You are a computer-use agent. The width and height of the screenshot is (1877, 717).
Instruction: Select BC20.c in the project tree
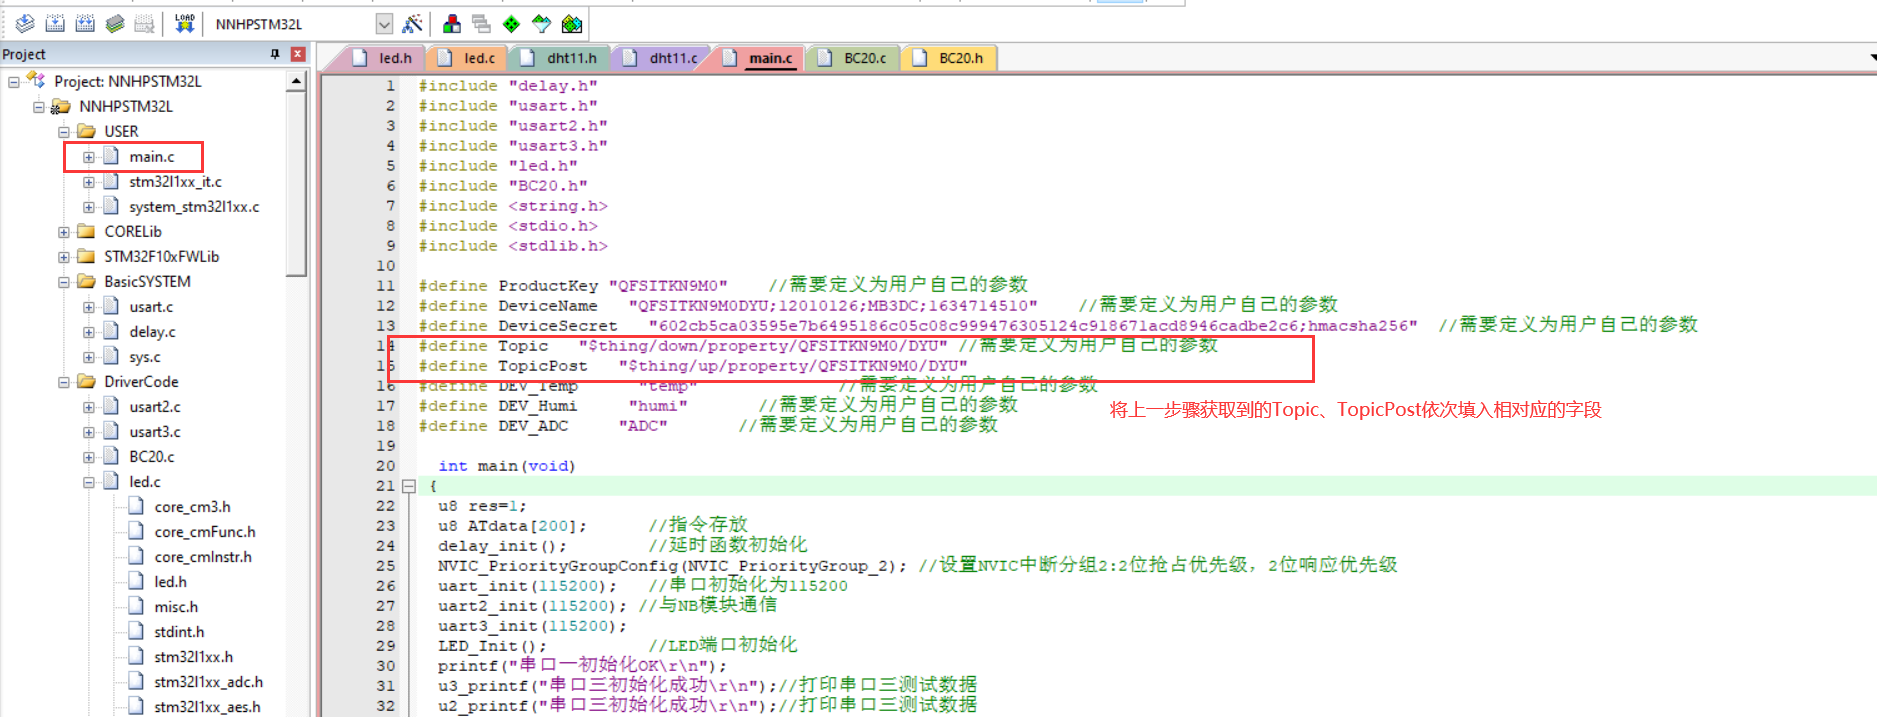pos(151,457)
